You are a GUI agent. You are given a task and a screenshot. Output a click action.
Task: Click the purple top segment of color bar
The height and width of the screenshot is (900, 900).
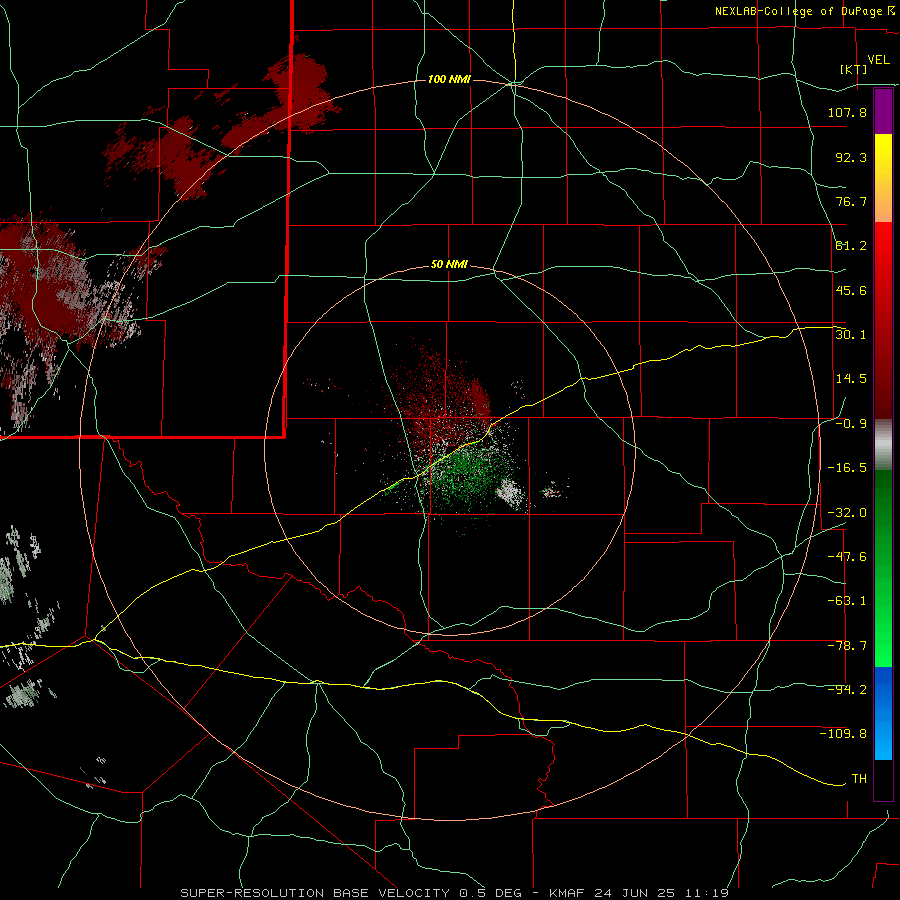pyautogui.click(x=883, y=111)
